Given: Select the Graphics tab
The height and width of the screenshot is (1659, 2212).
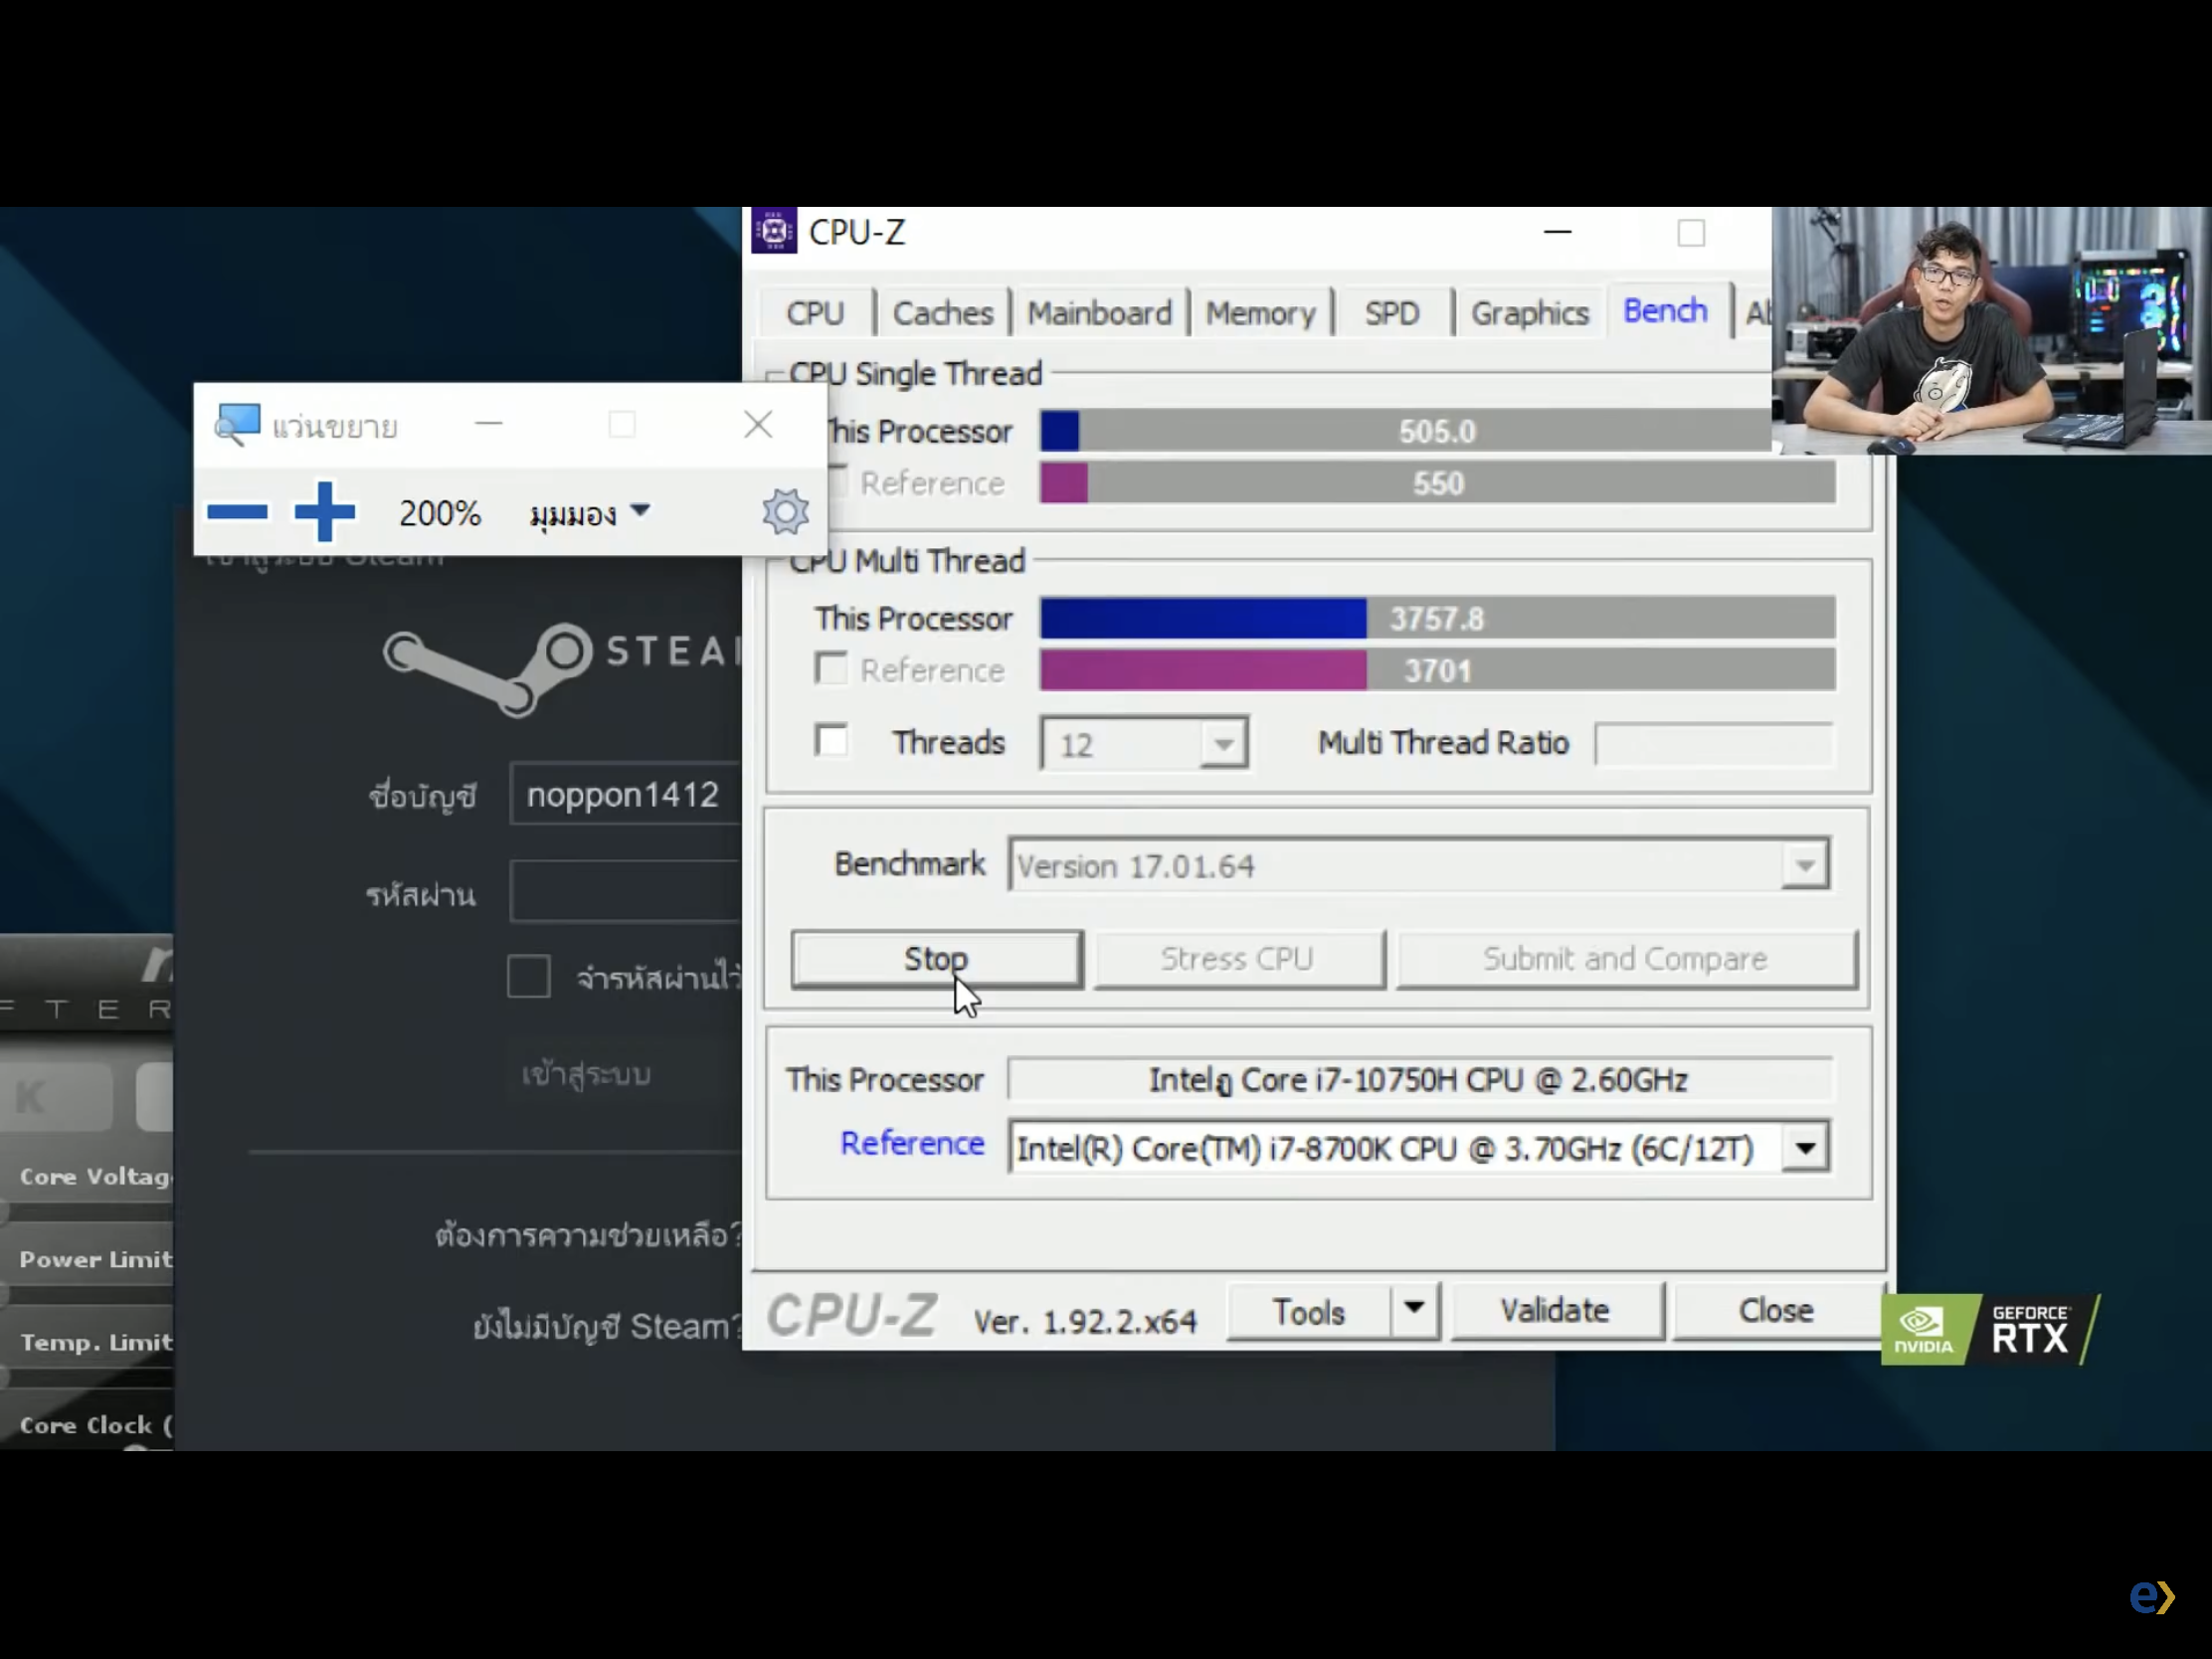Looking at the screenshot, I should click(1529, 313).
